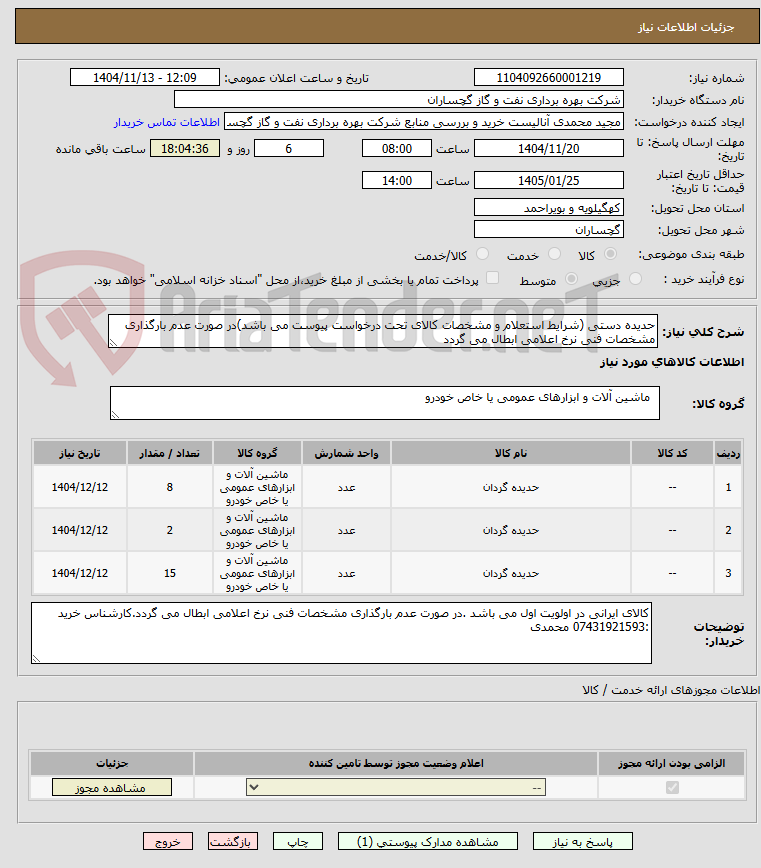Click quantity 15 in row 3
The height and width of the screenshot is (868, 761).
pos(169,573)
